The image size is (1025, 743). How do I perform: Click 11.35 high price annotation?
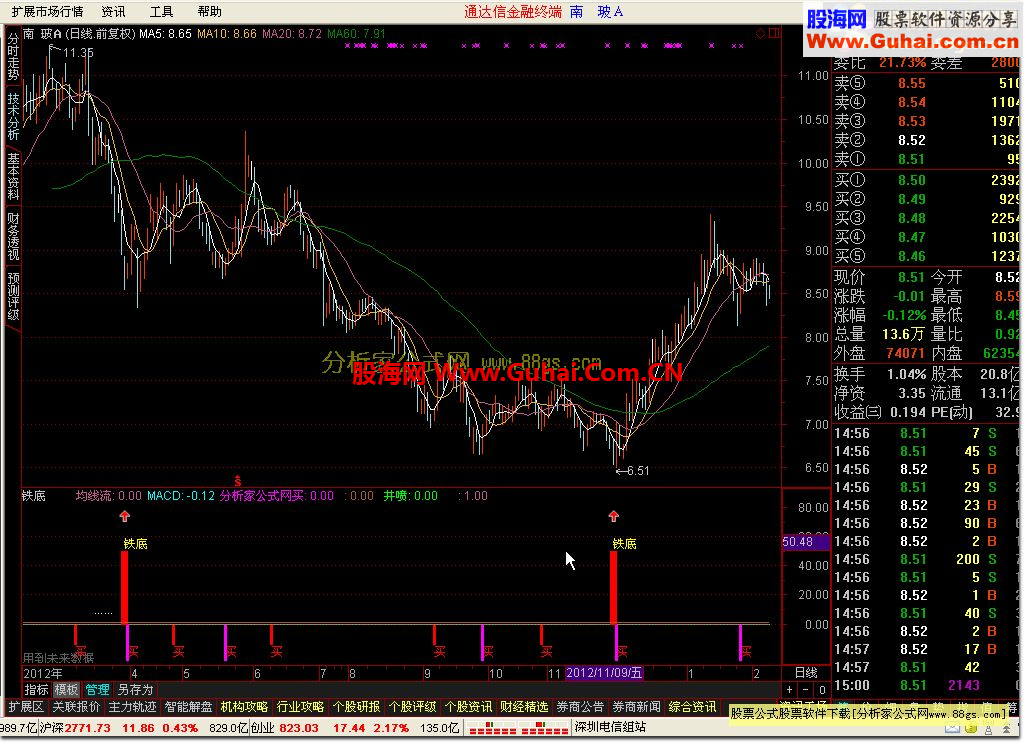[78, 52]
